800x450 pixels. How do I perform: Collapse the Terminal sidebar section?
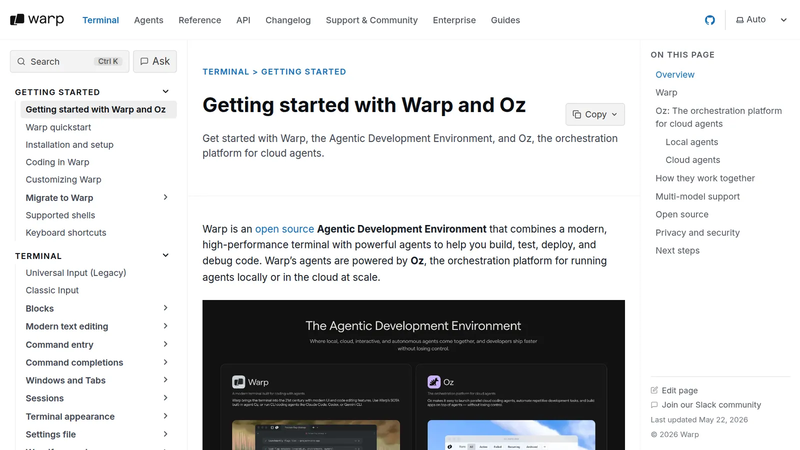point(165,255)
